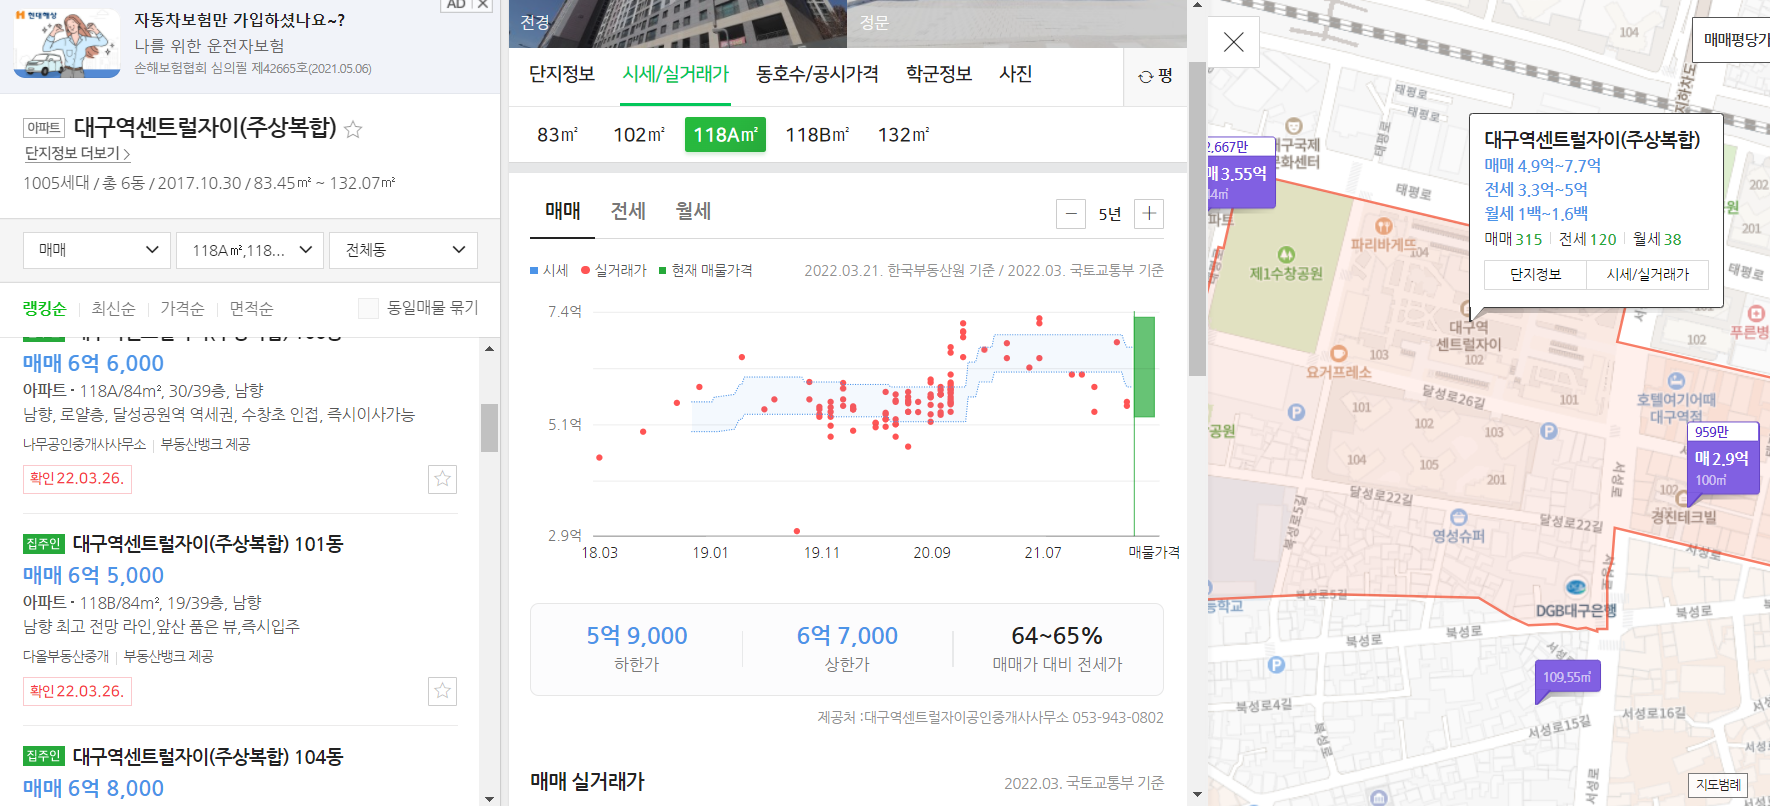Select the 매 3.55억 price marker on the map
The height and width of the screenshot is (806, 1770).
point(1241,172)
